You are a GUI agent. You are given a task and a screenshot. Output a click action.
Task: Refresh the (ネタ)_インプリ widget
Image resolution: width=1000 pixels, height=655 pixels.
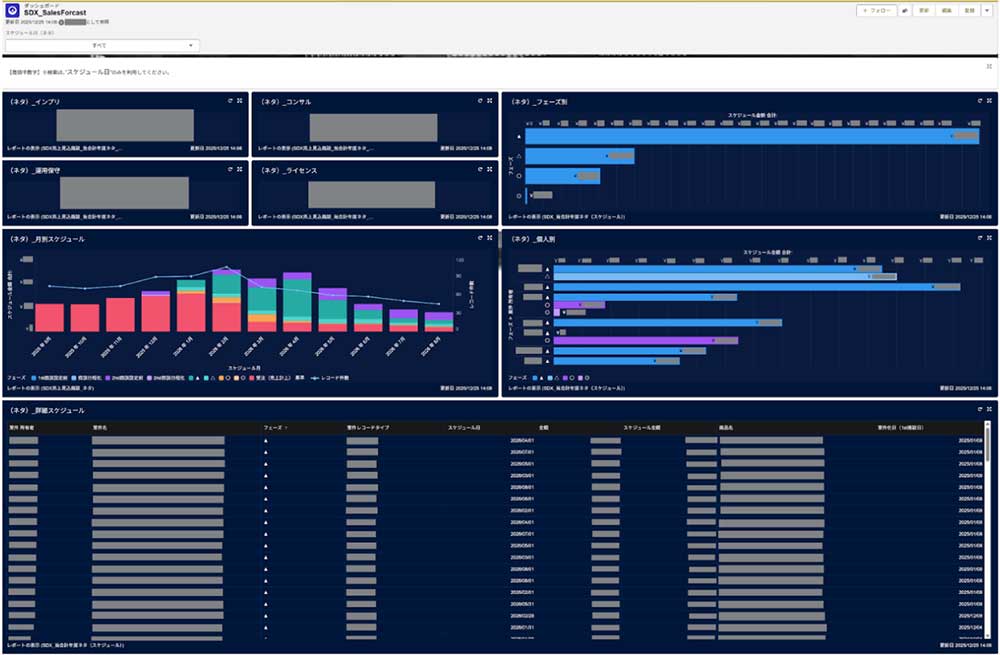(x=228, y=101)
